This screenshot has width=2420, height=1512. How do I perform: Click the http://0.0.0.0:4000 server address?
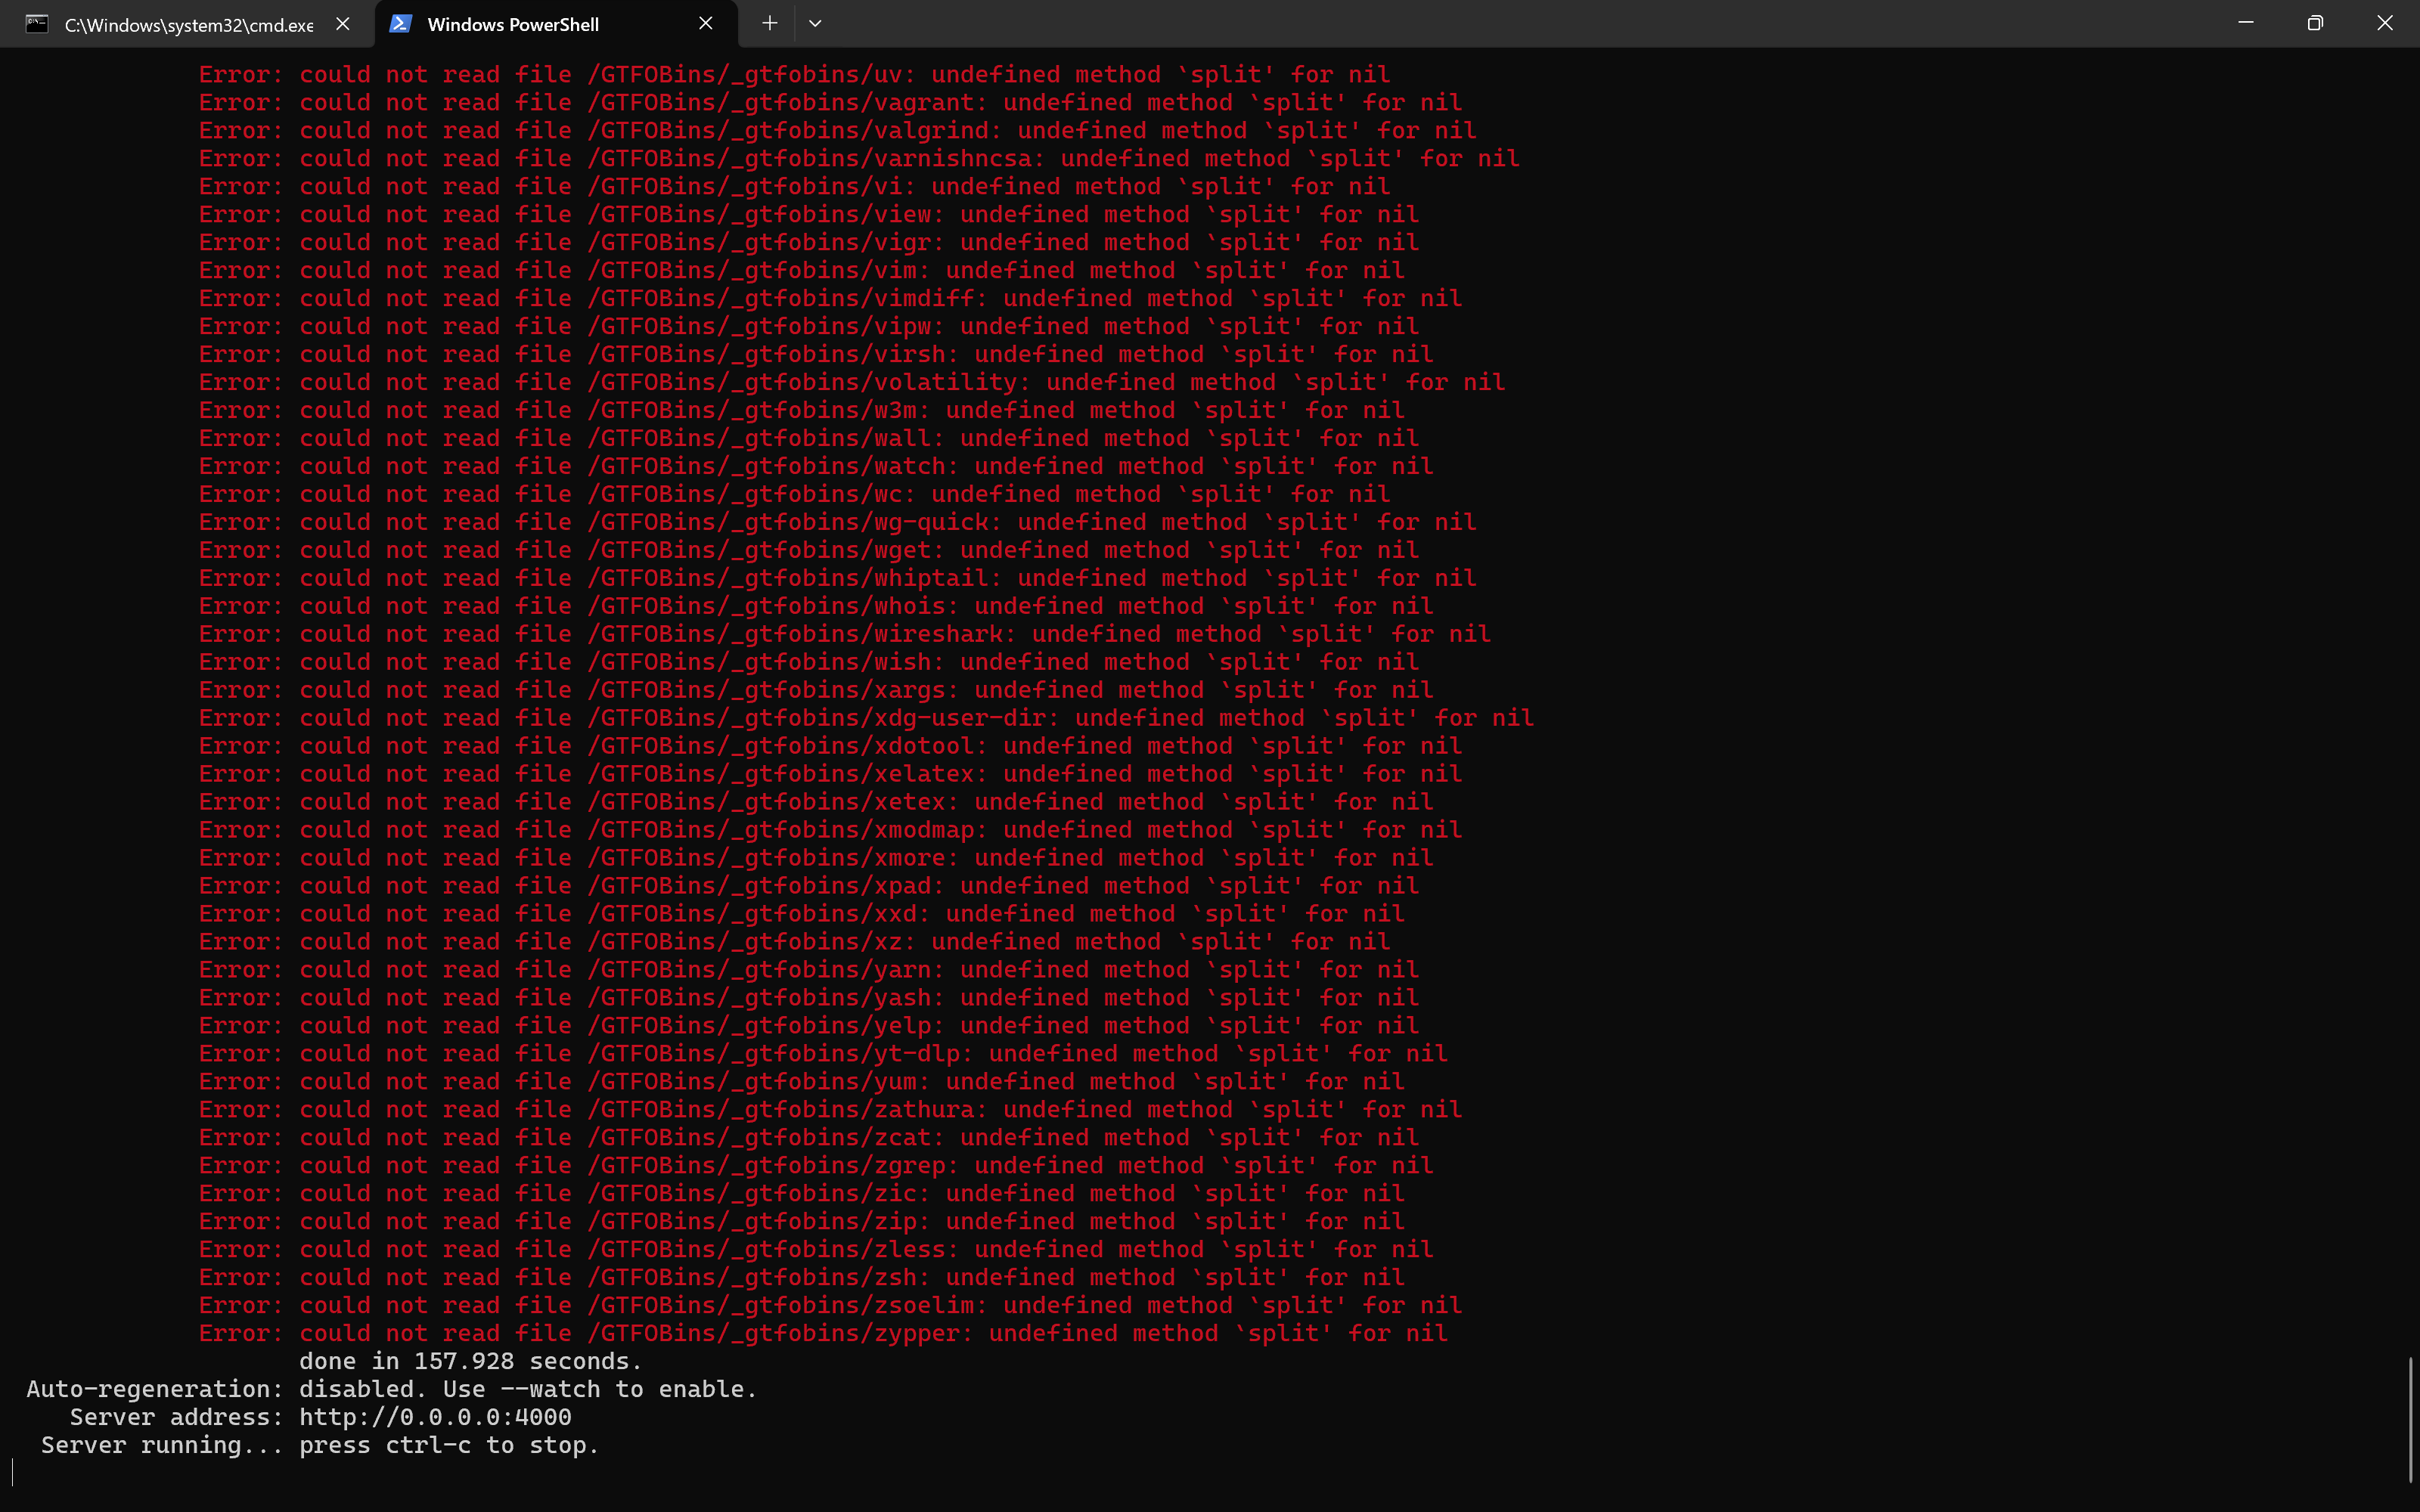point(435,1417)
